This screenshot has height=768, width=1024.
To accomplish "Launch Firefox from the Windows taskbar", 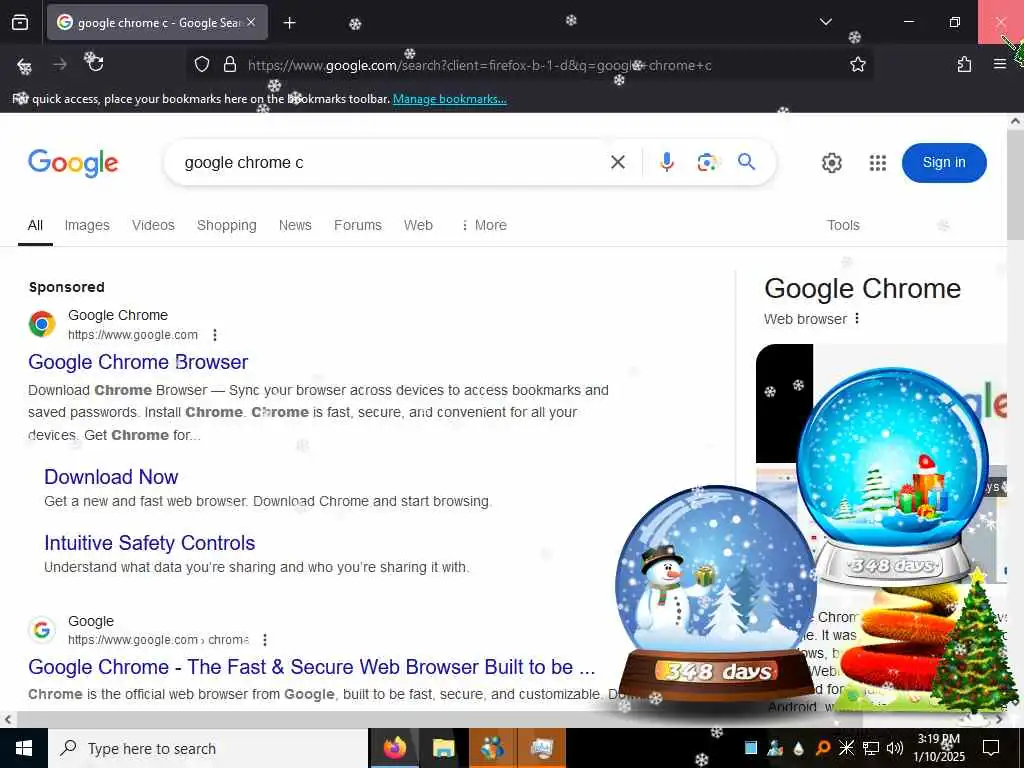I will 395,748.
